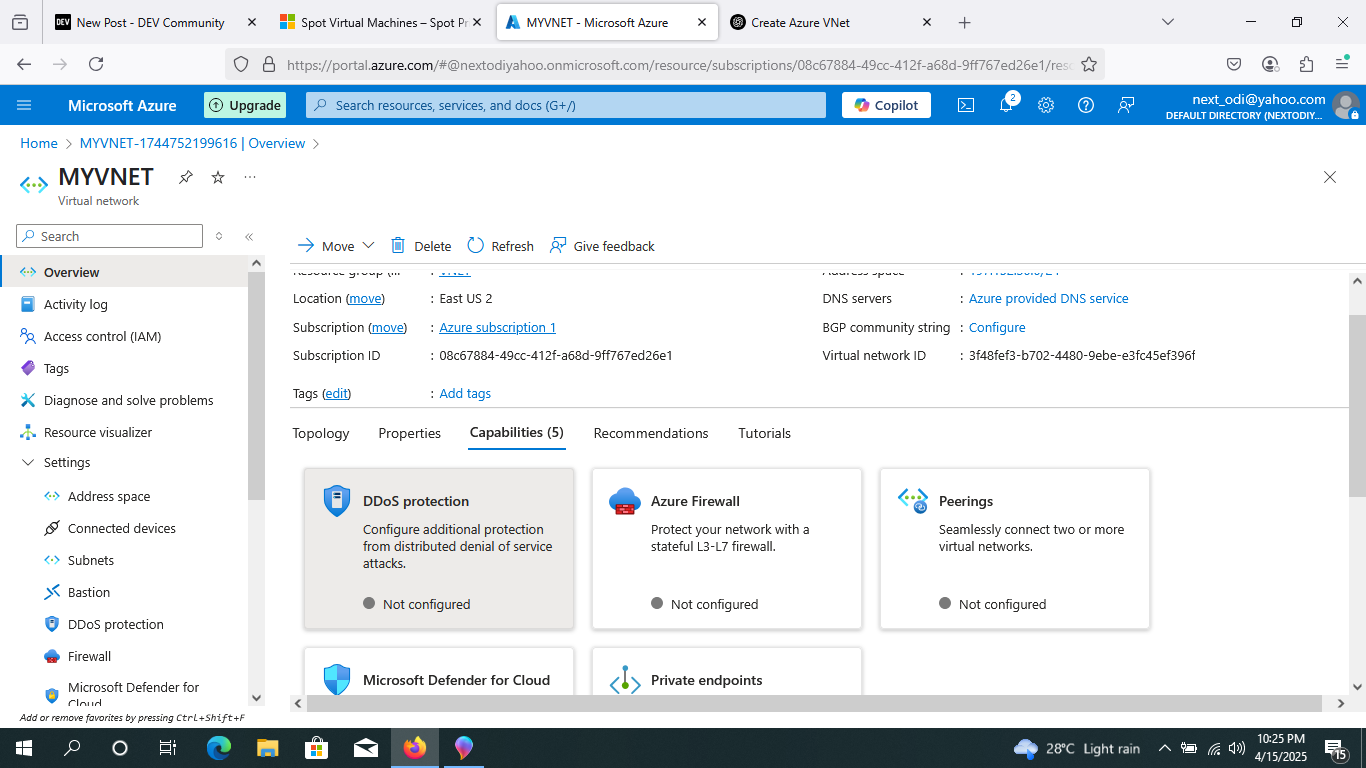
Task: Pin MYVNET to dashboard
Action: [x=186, y=177]
